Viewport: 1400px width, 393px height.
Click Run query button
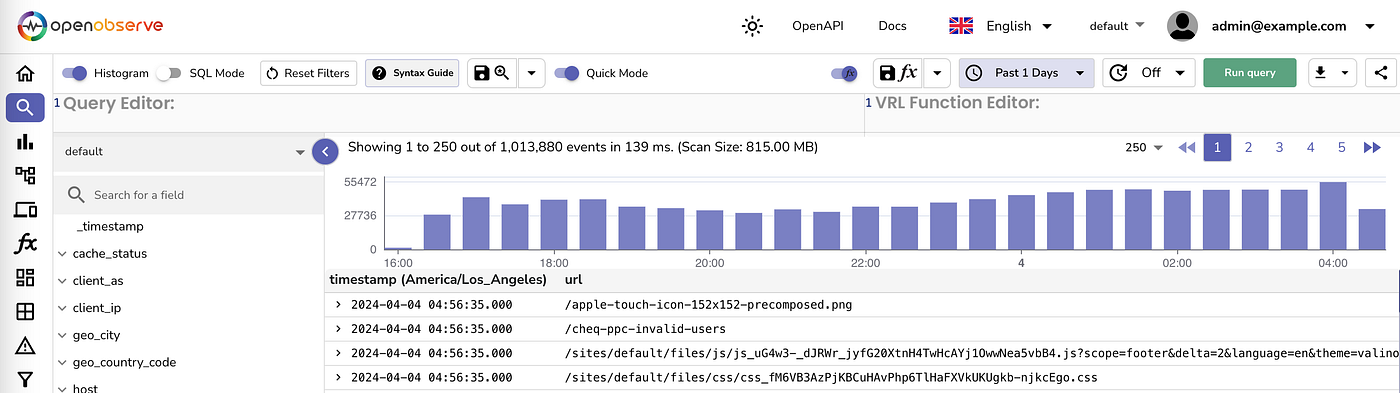(x=1250, y=73)
